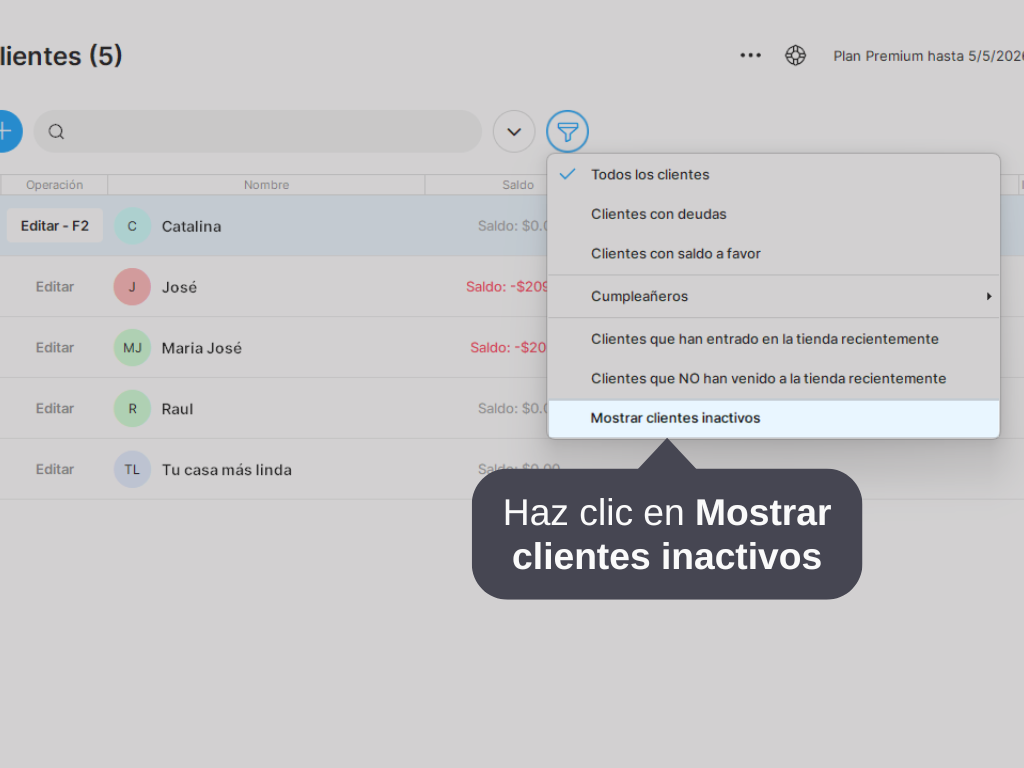This screenshot has width=1024, height=768.
Task: Select the Catalina name text
Action: [191, 227]
